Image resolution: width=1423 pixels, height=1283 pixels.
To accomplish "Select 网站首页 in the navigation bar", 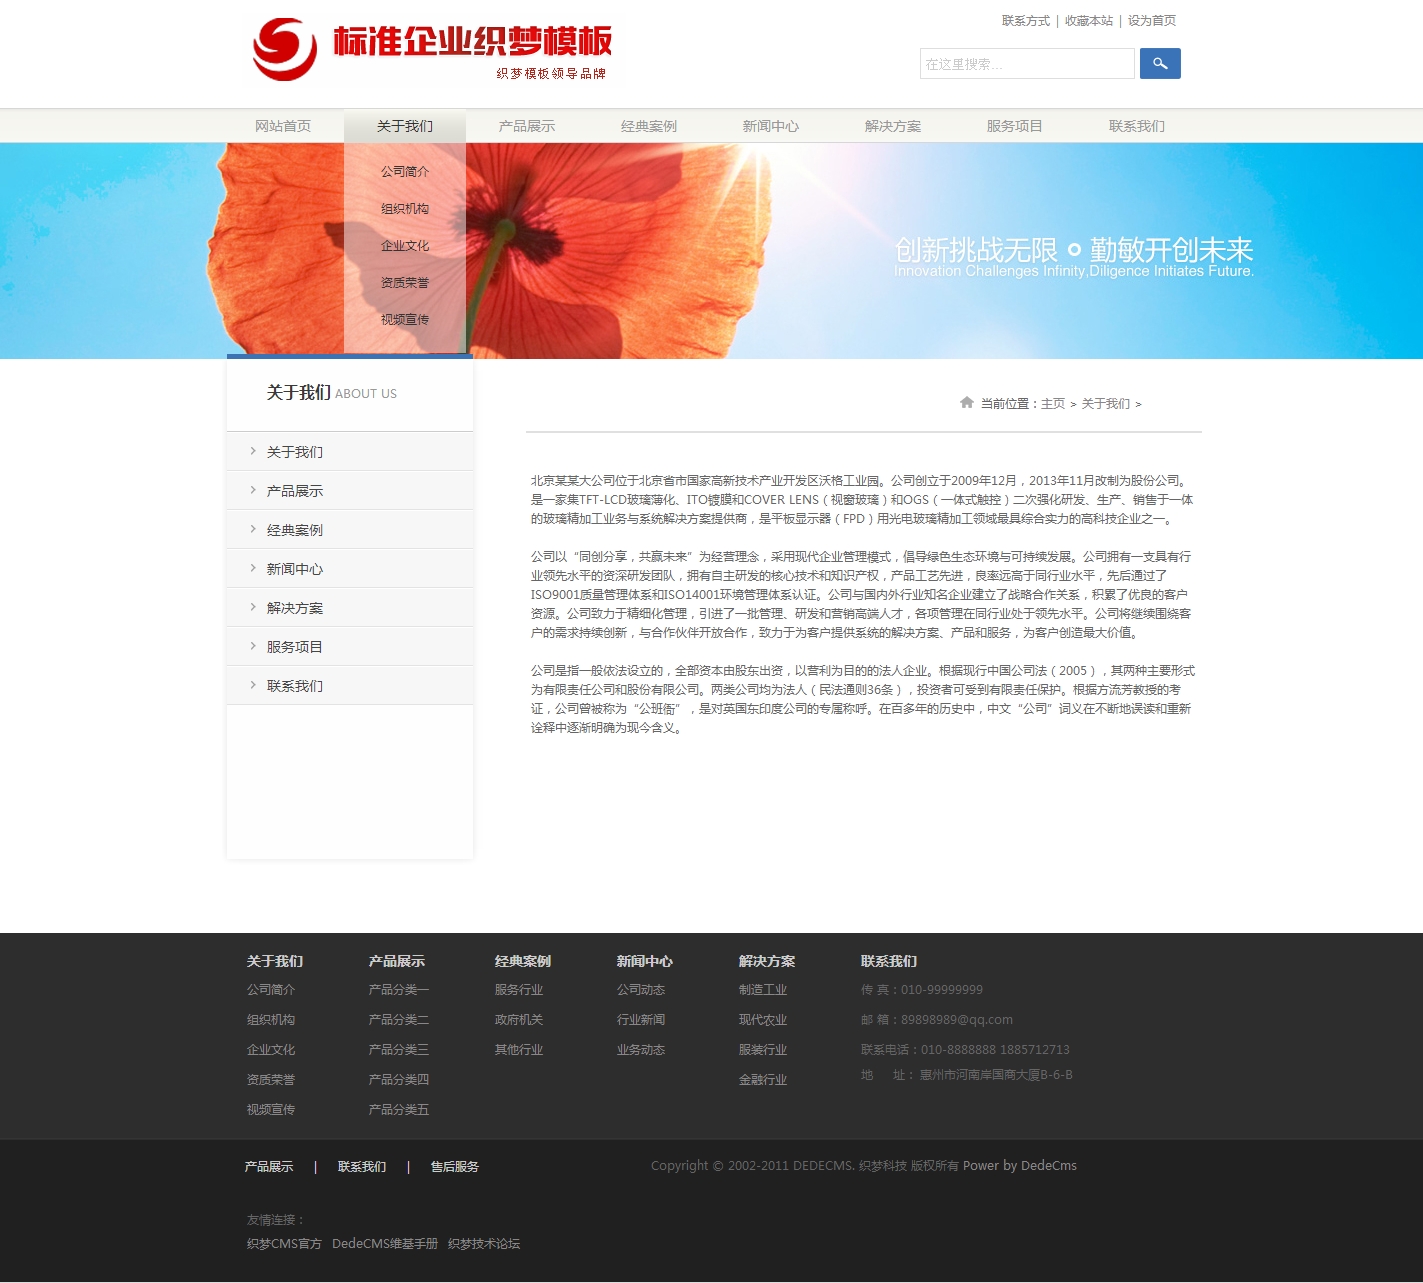I will (x=283, y=126).
